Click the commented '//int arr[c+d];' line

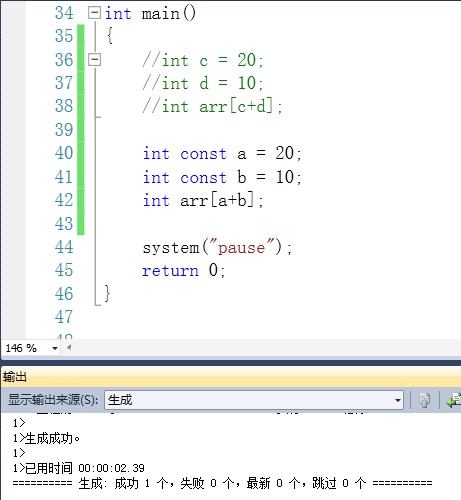point(212,106)
